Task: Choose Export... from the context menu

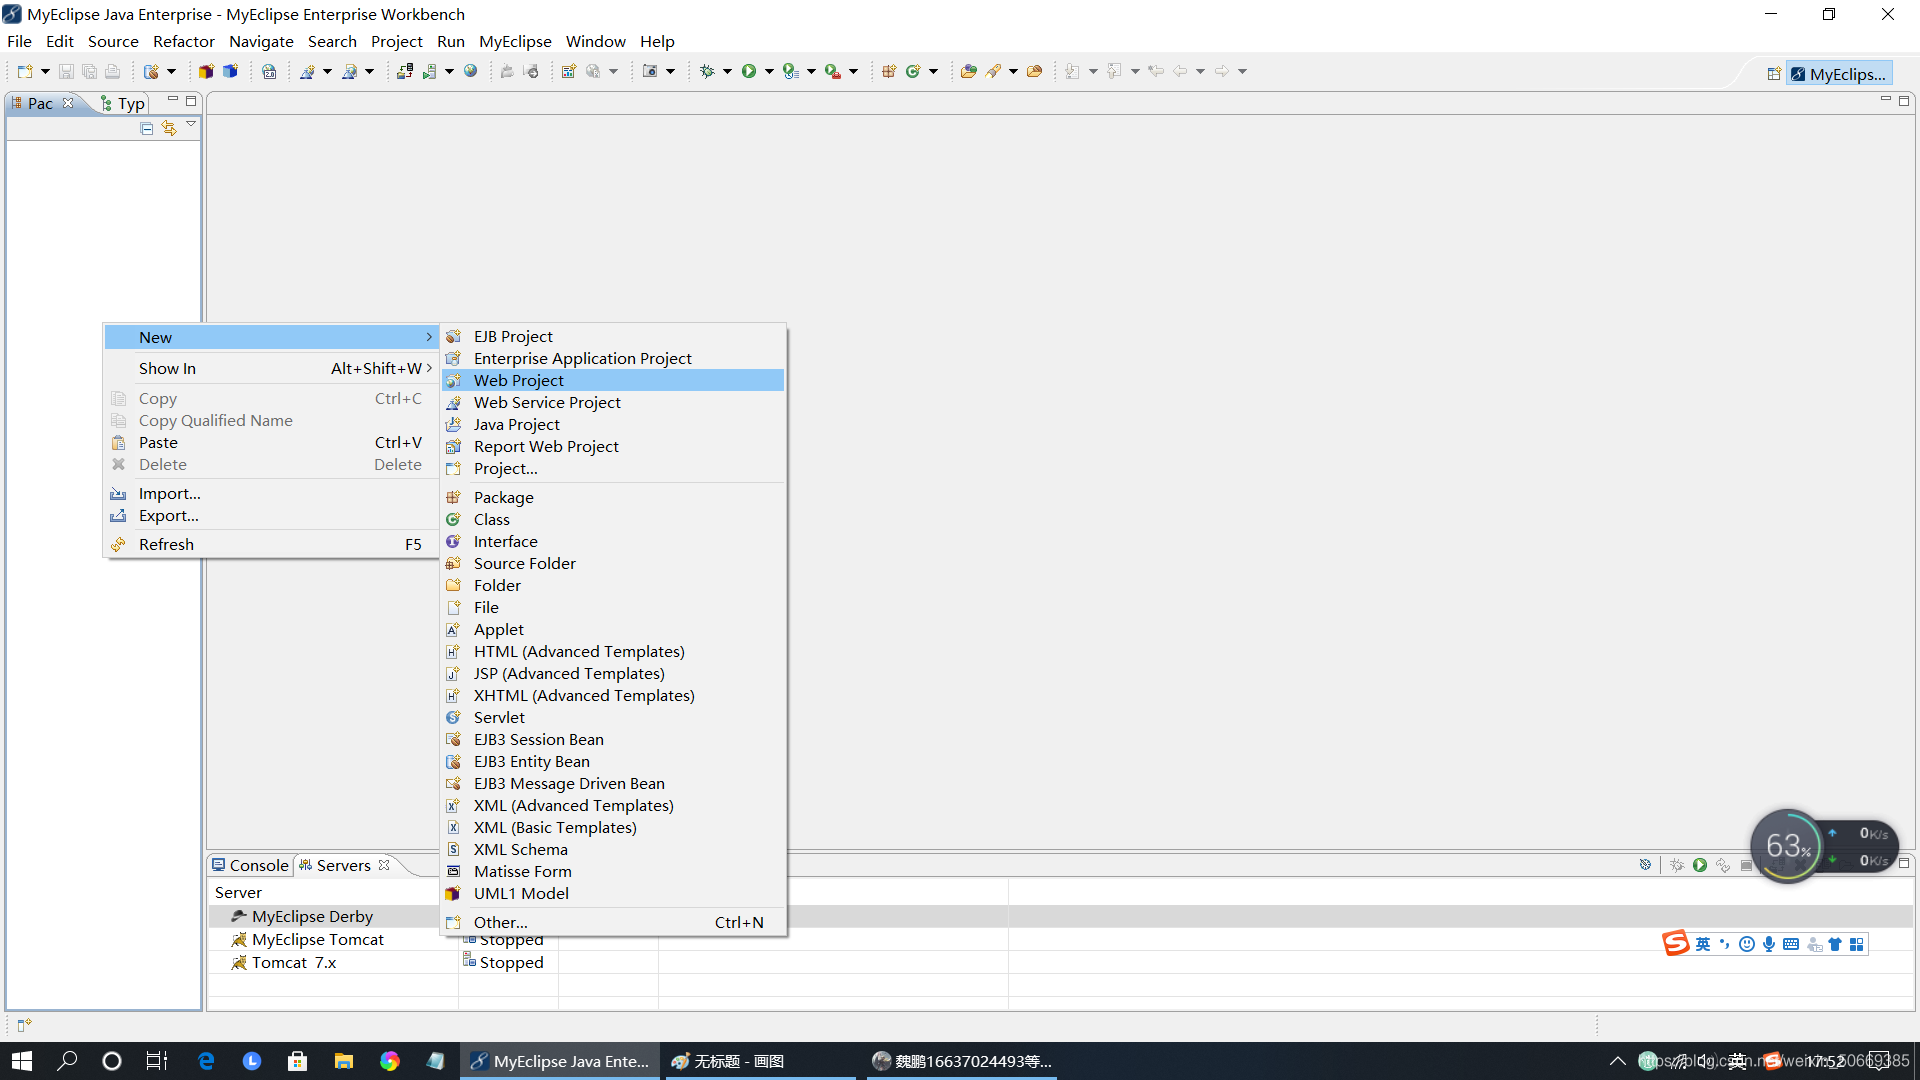Action: click(271, 515)
